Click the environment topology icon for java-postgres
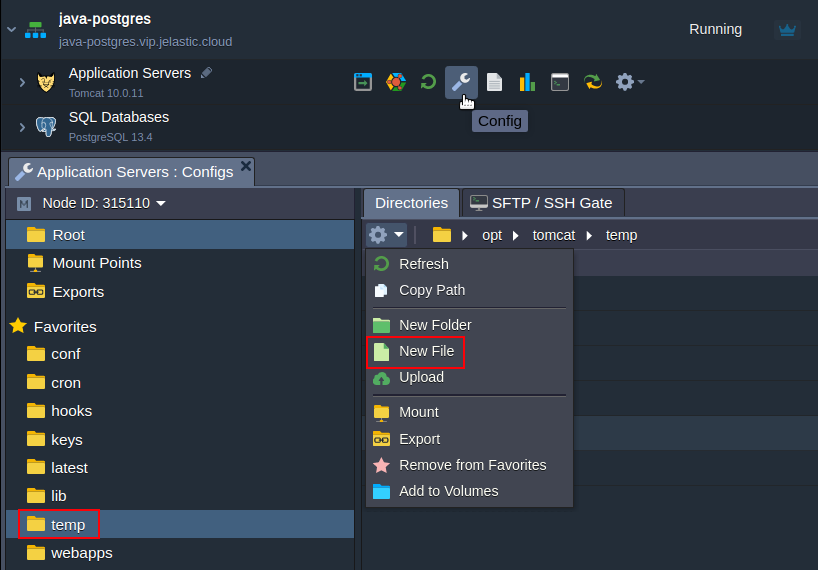The width and height of the screenshot is (818, 570). coord(35,30)
